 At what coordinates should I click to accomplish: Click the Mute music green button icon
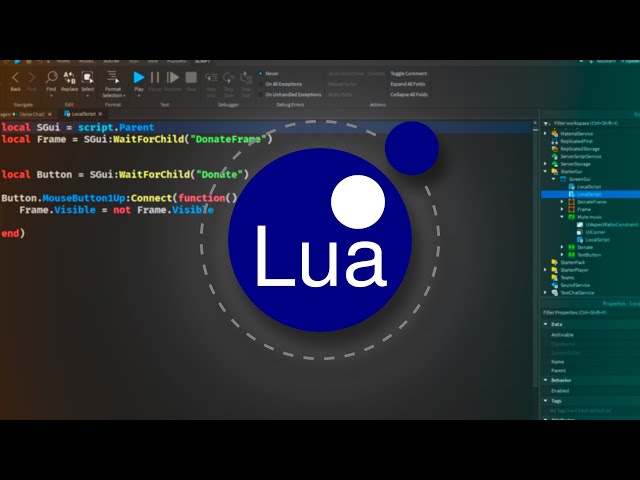[x=572, y=217]
